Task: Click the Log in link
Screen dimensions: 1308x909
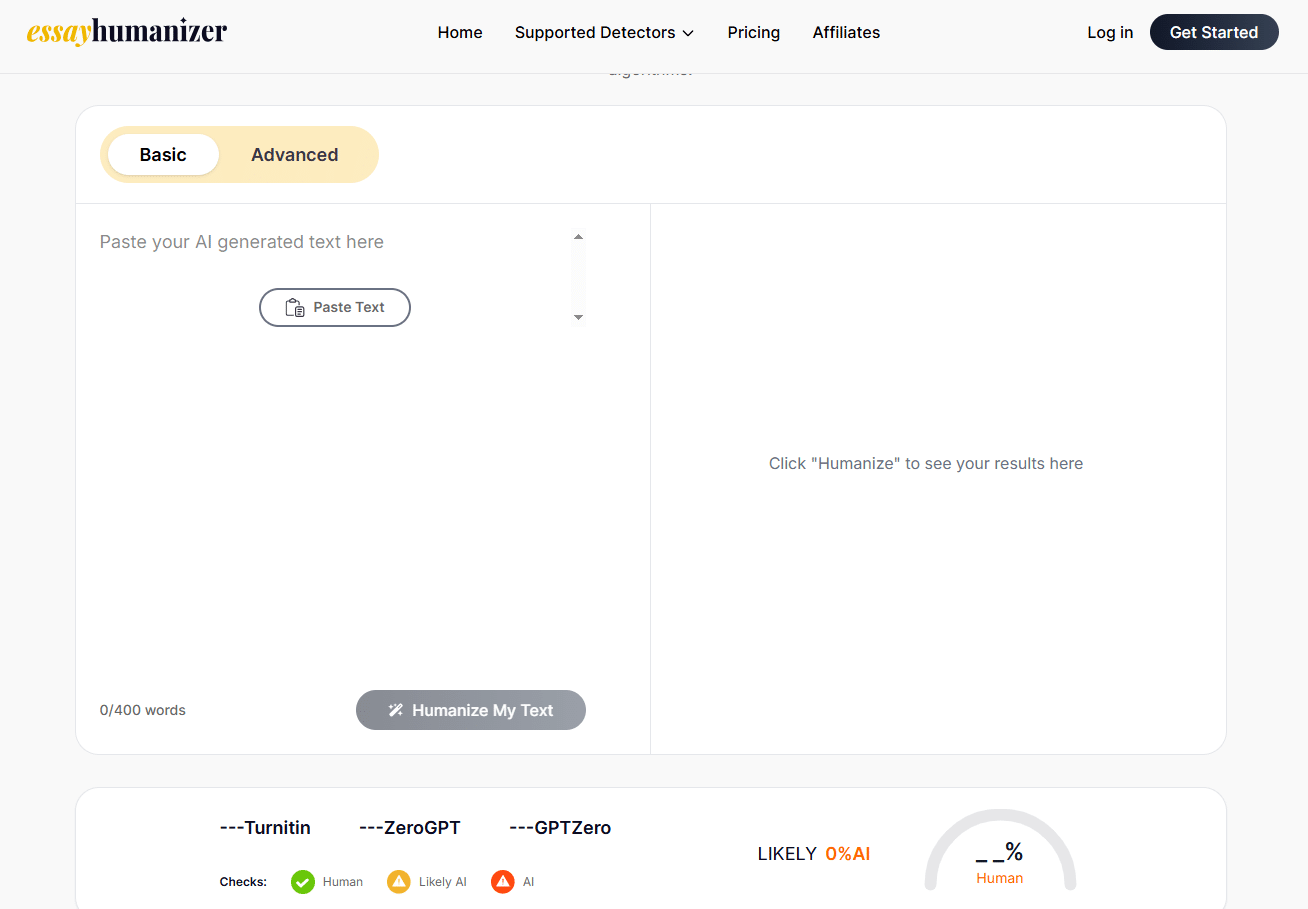Action: point(1110,33)
